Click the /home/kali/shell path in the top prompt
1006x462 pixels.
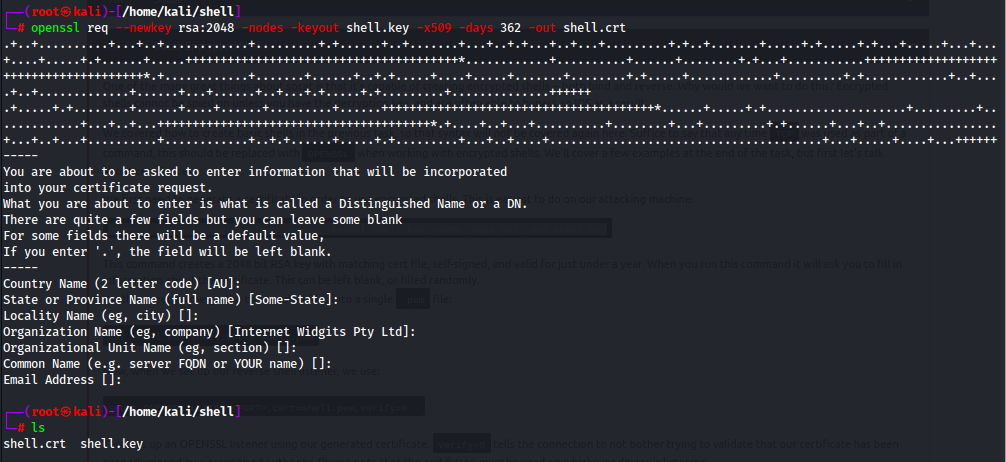[x=178, y=11]
